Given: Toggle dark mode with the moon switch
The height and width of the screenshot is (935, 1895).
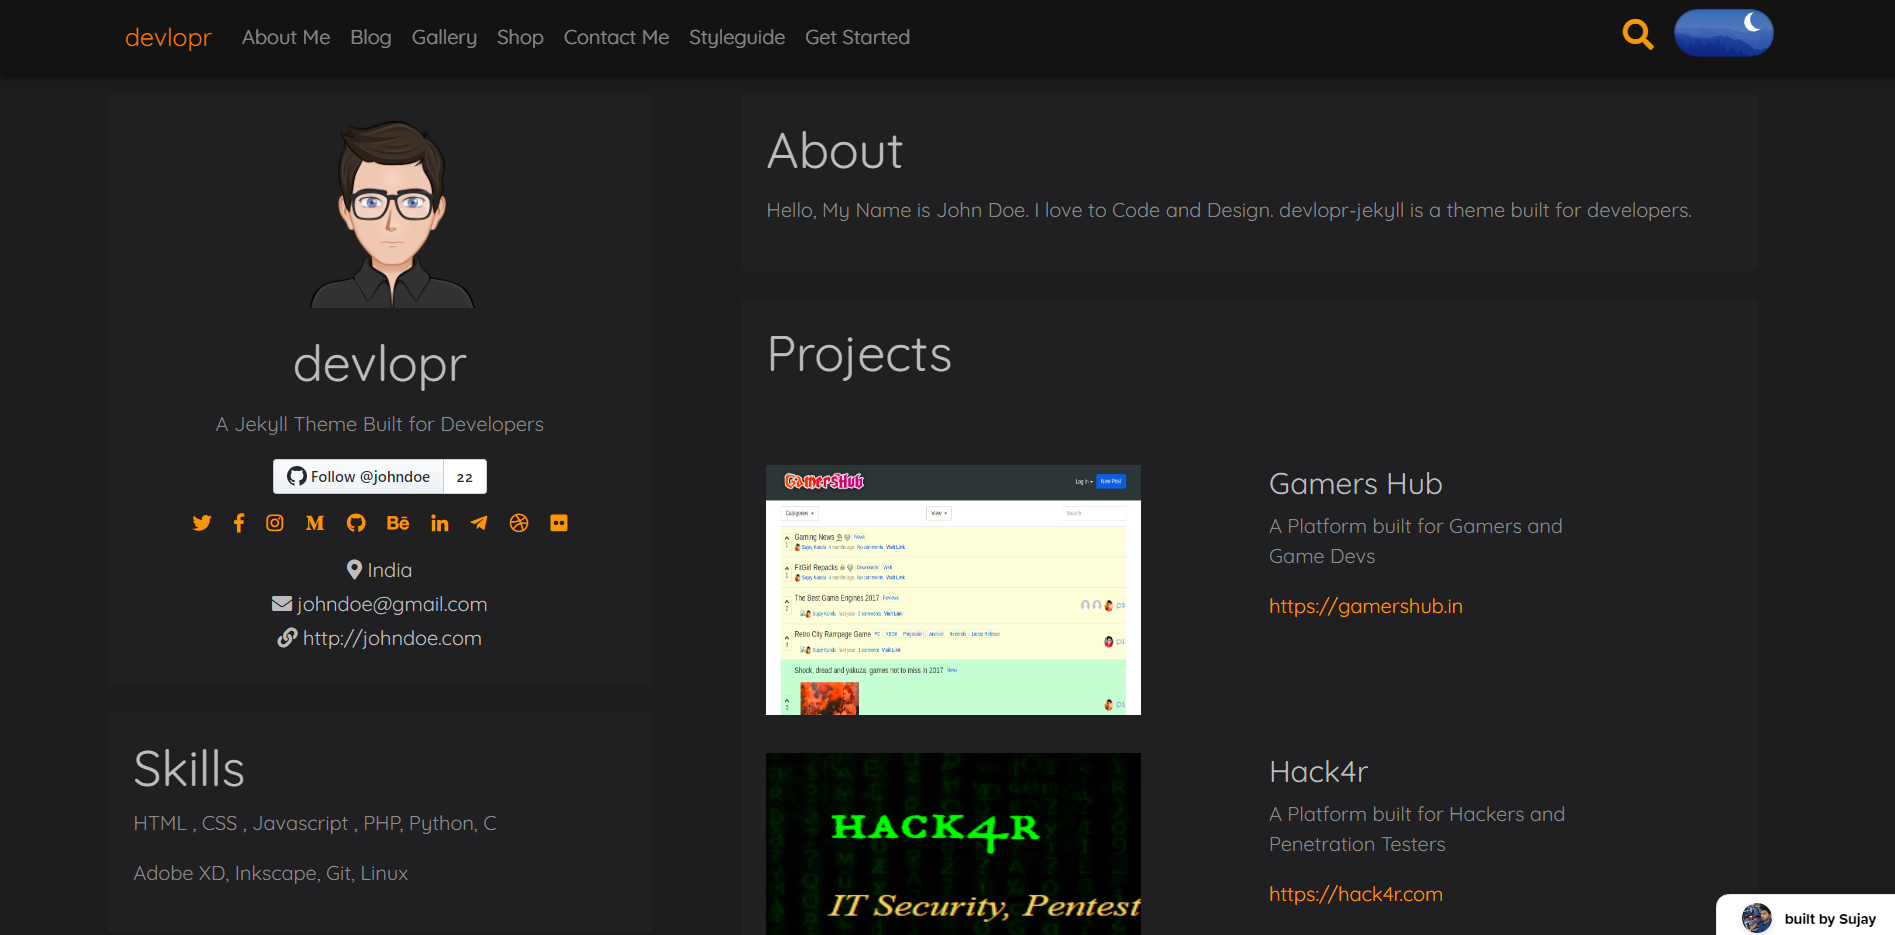Looking at the screenshot, I should coord(1723,32).
